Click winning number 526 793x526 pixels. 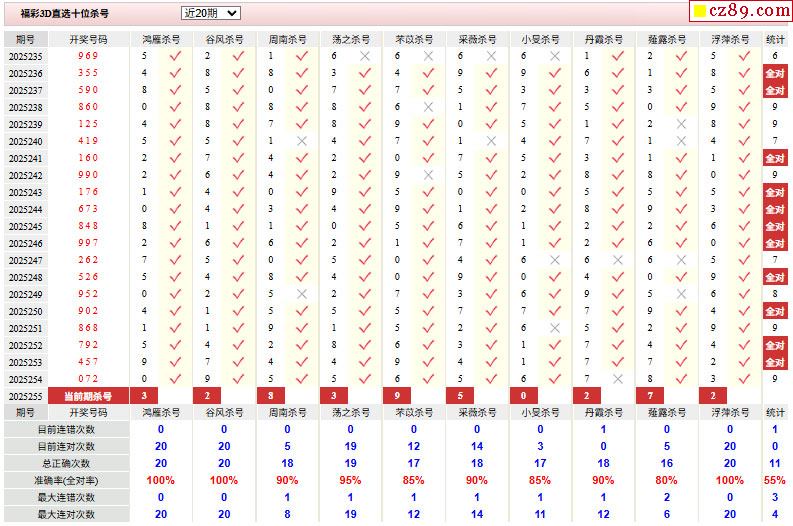[x=88, y=277]
